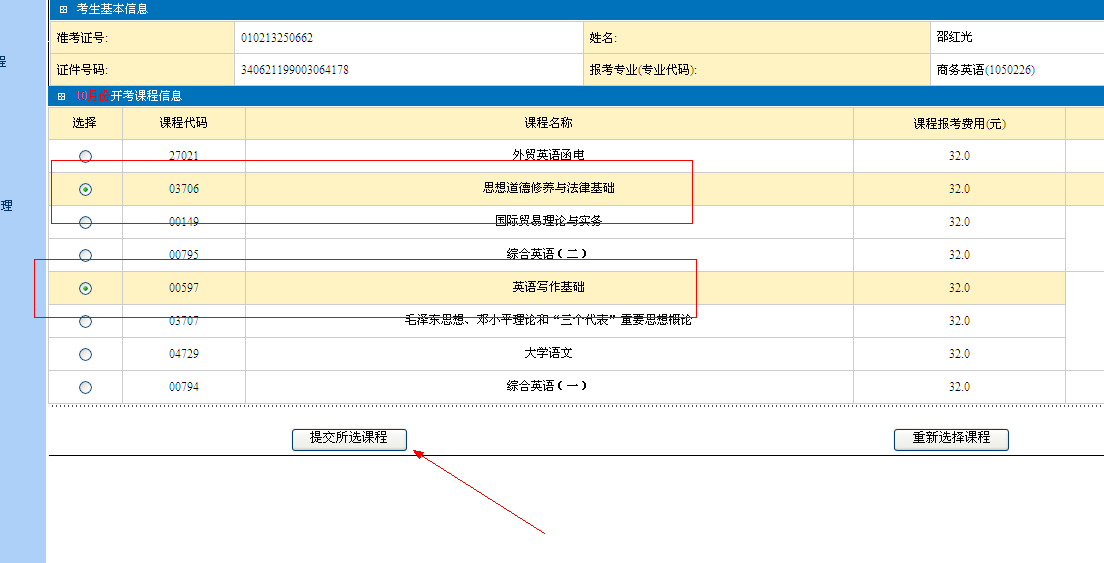The height and width of the screenshot is (563, 1104).
Task: Click the 课程名称 column header
Action: [x=548, y=123]
